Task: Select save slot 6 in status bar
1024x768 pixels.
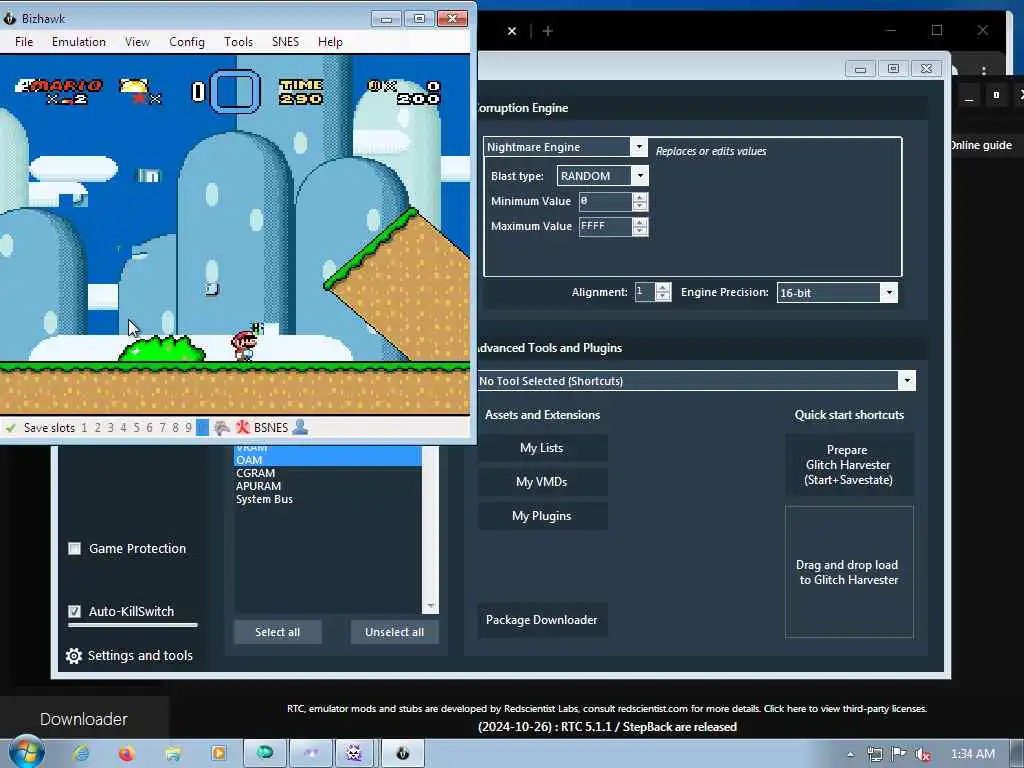Action: [x=150, y=428]
